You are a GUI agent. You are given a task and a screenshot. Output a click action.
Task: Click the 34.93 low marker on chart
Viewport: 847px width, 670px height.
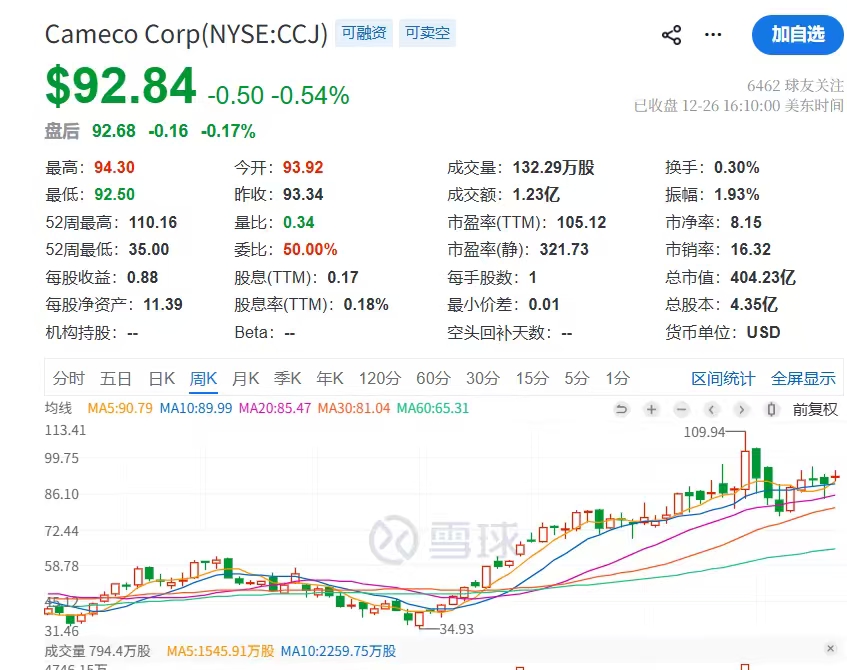[456, 629]
